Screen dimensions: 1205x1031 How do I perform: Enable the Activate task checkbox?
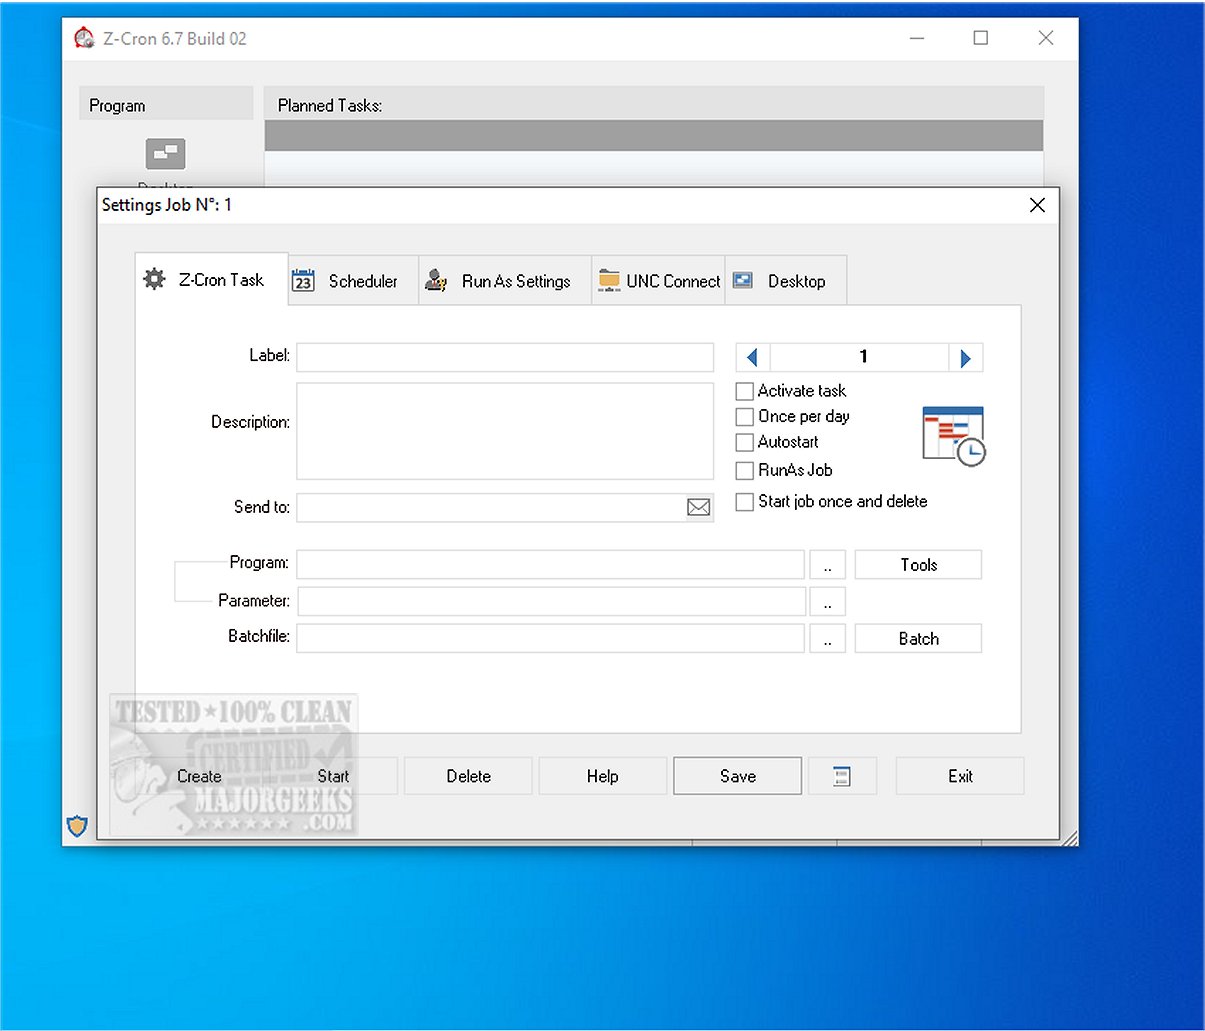click(745, 391)
